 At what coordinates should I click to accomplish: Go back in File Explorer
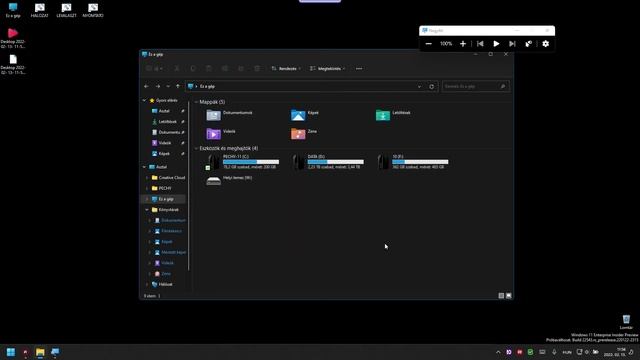click(x=146, y=87)
